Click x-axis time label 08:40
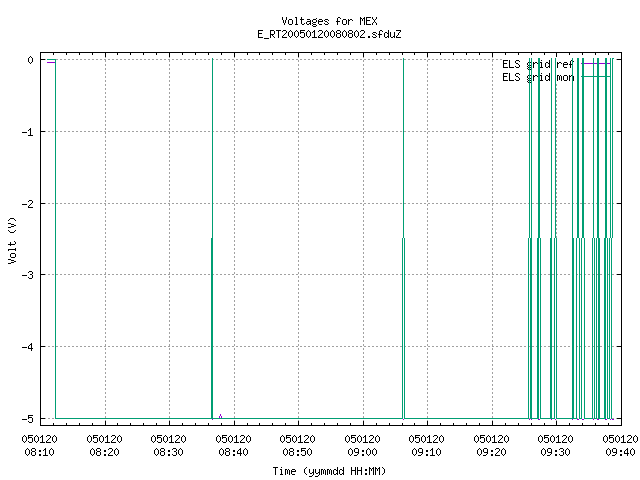640x480 pixels. point(233,452)
